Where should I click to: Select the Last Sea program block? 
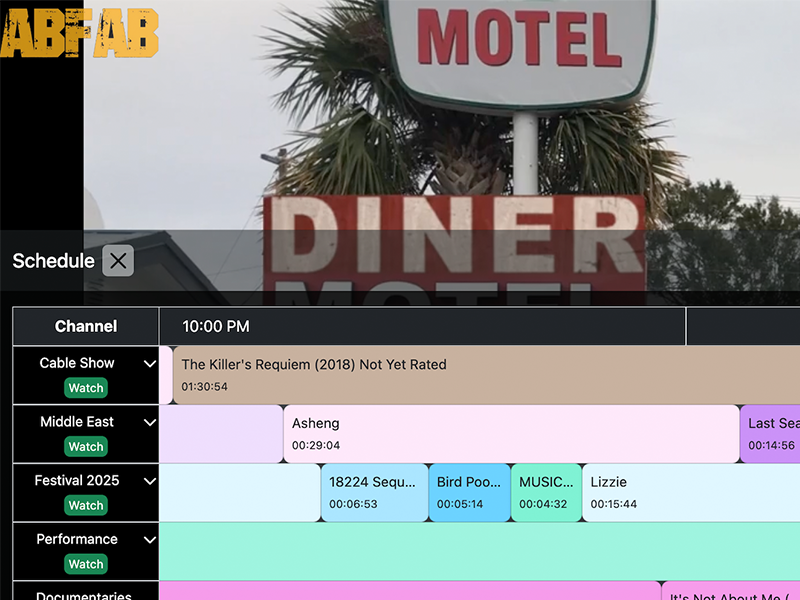point(770,434)
